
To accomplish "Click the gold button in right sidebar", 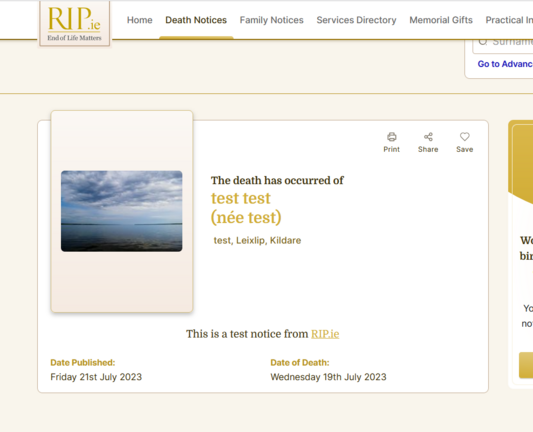I will point(526,365).
